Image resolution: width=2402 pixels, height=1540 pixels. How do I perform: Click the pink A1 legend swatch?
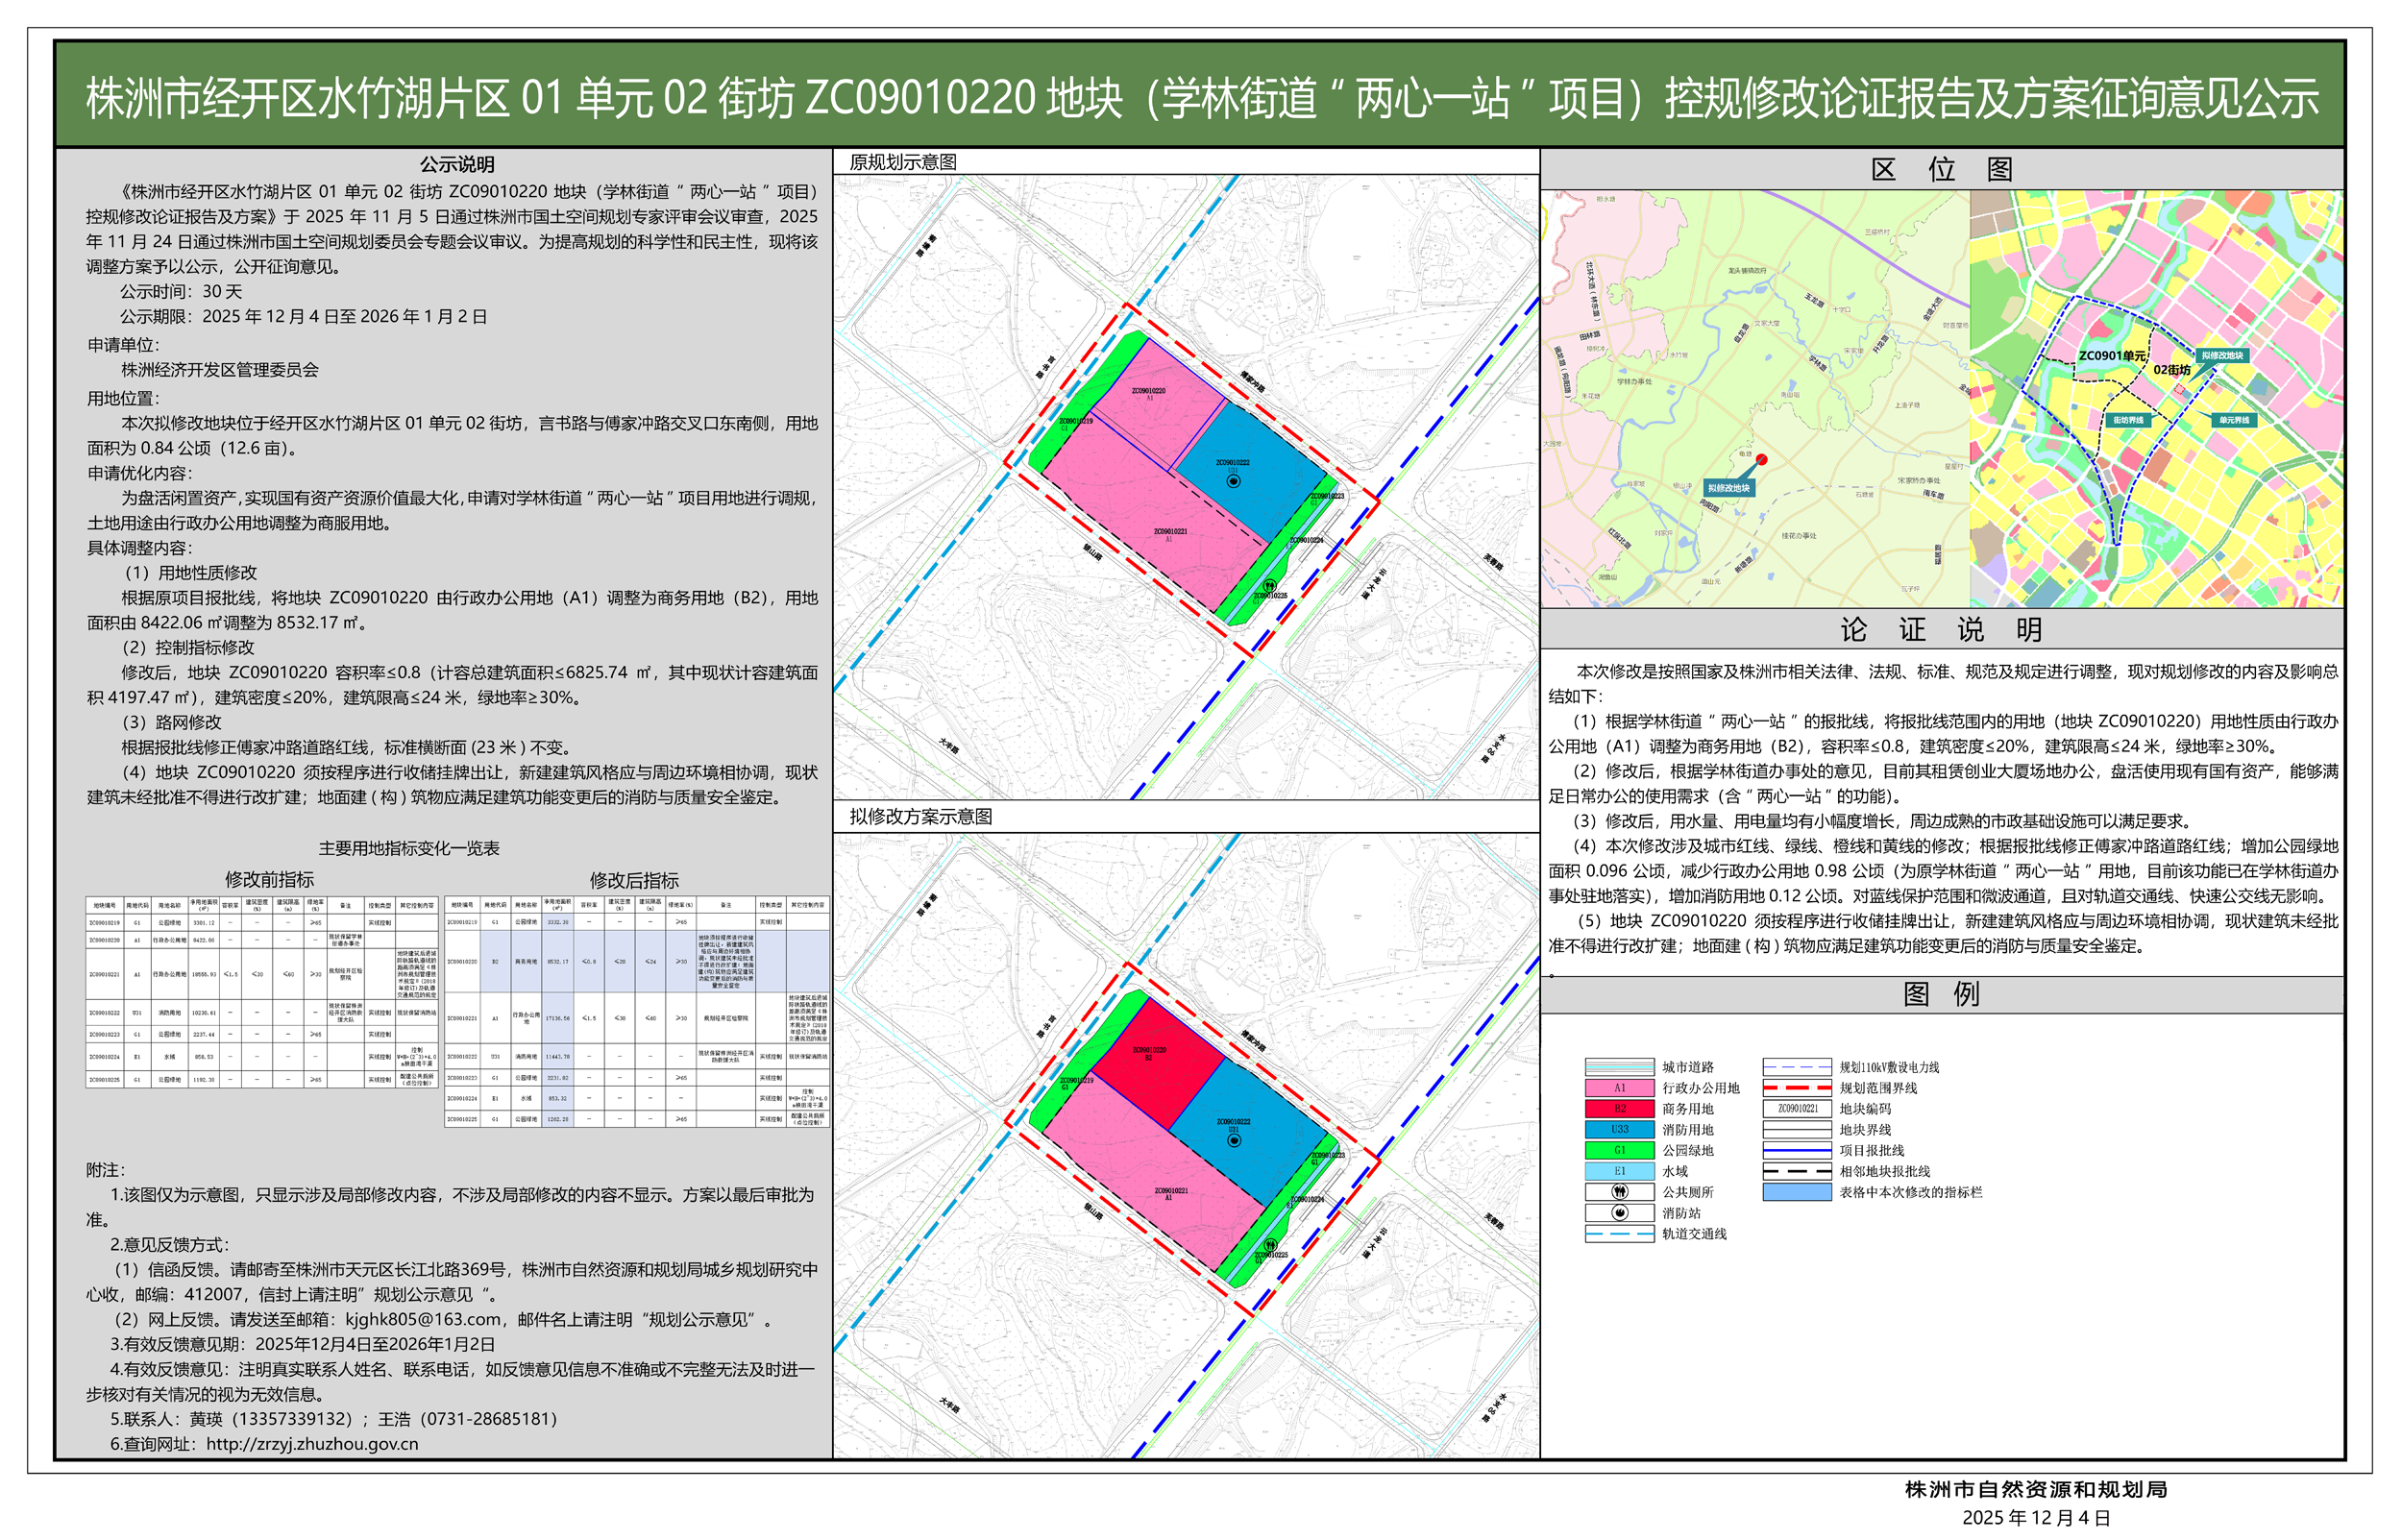pyautogui.click(x=1619, y=1088)
